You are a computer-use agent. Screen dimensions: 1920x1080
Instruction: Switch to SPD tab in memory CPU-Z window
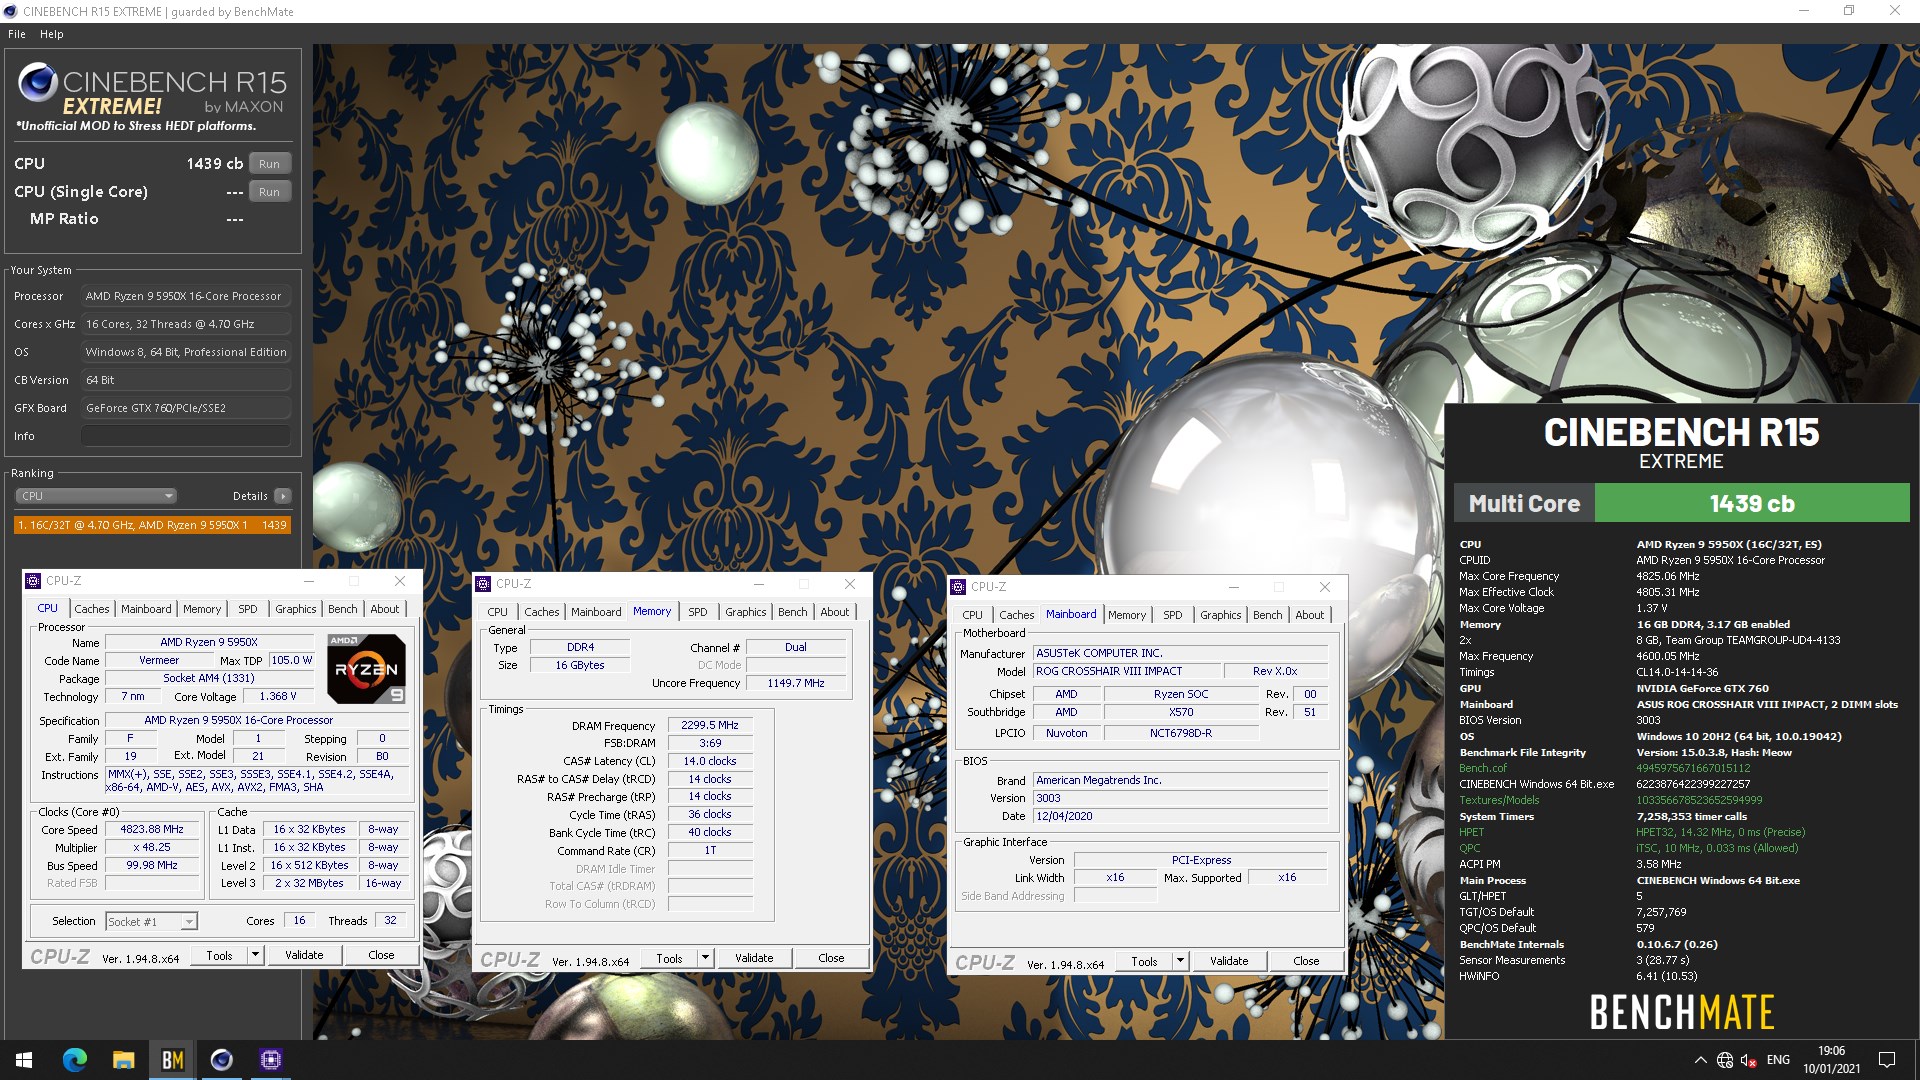[698, 612]
